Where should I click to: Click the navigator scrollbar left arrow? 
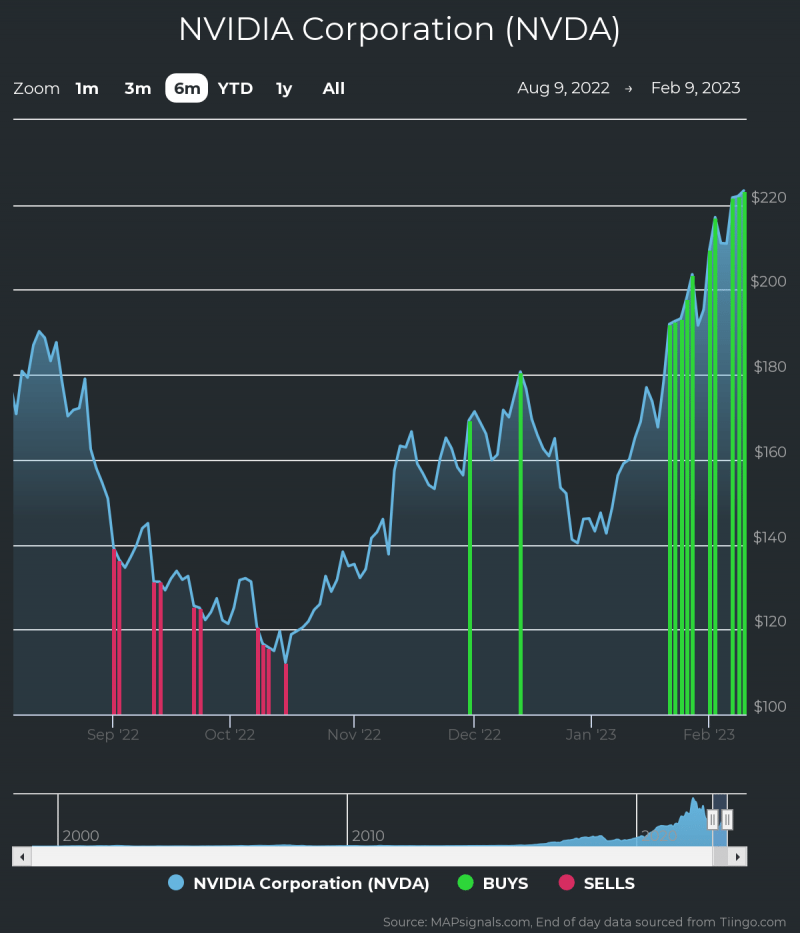pyautogui.click(x=22, y=857)
